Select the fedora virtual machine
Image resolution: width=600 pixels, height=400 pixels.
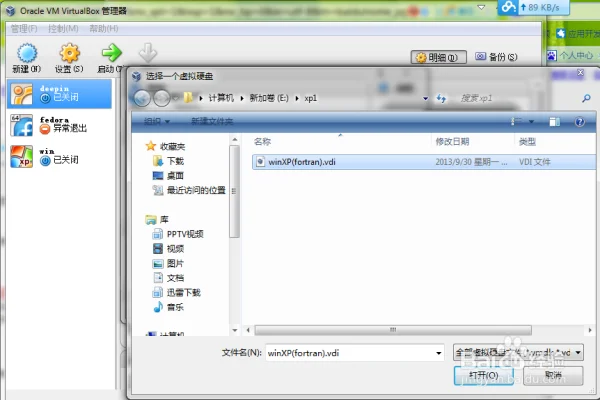coord(60,125)
